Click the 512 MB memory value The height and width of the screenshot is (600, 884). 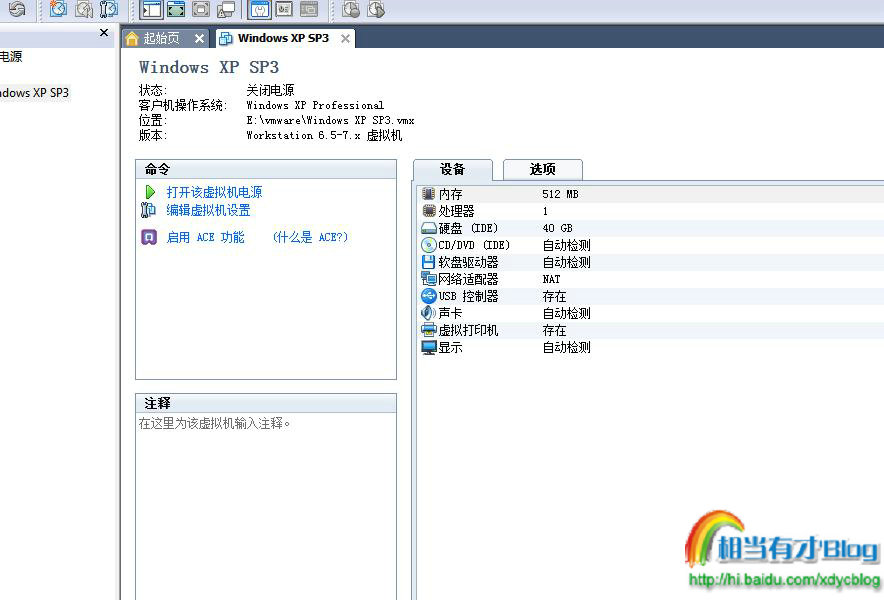point(560,195)
